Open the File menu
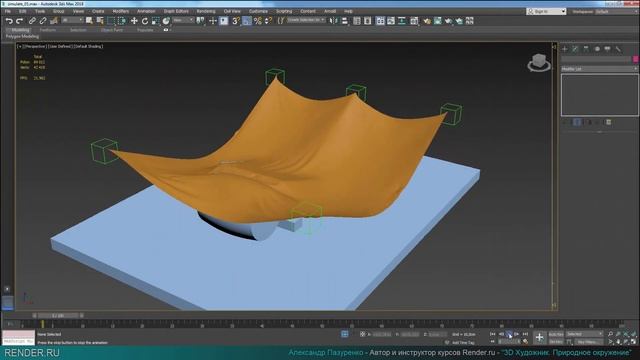Screen dimensions: 640x360 (x=8, y=11)
